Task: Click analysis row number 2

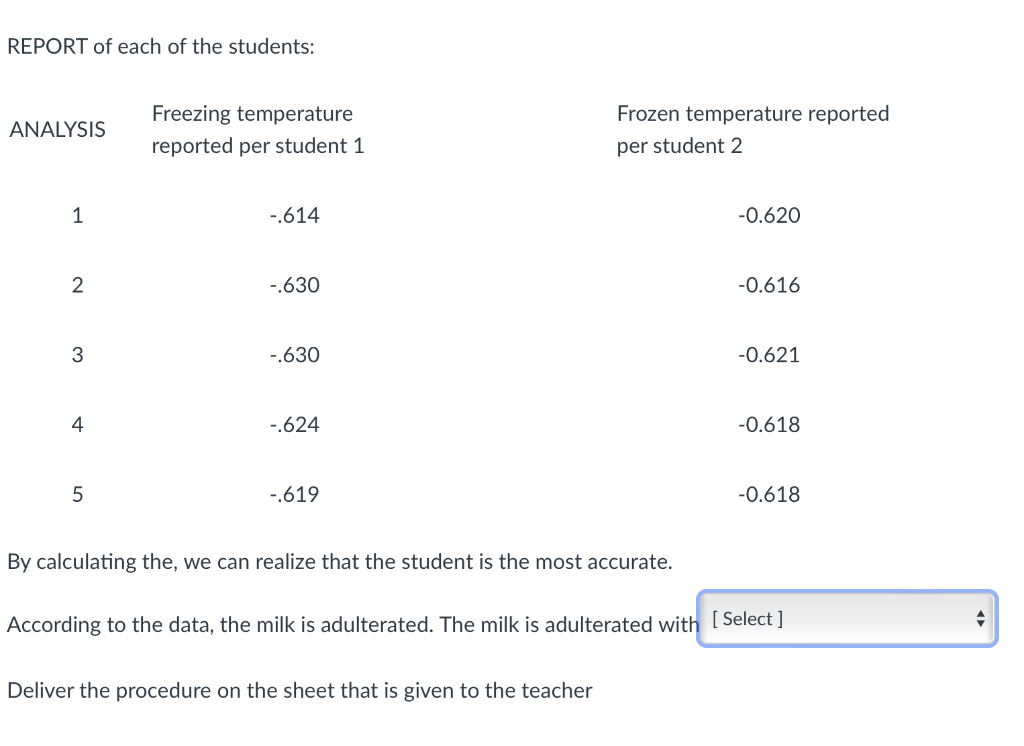Action: coord(77,285)
